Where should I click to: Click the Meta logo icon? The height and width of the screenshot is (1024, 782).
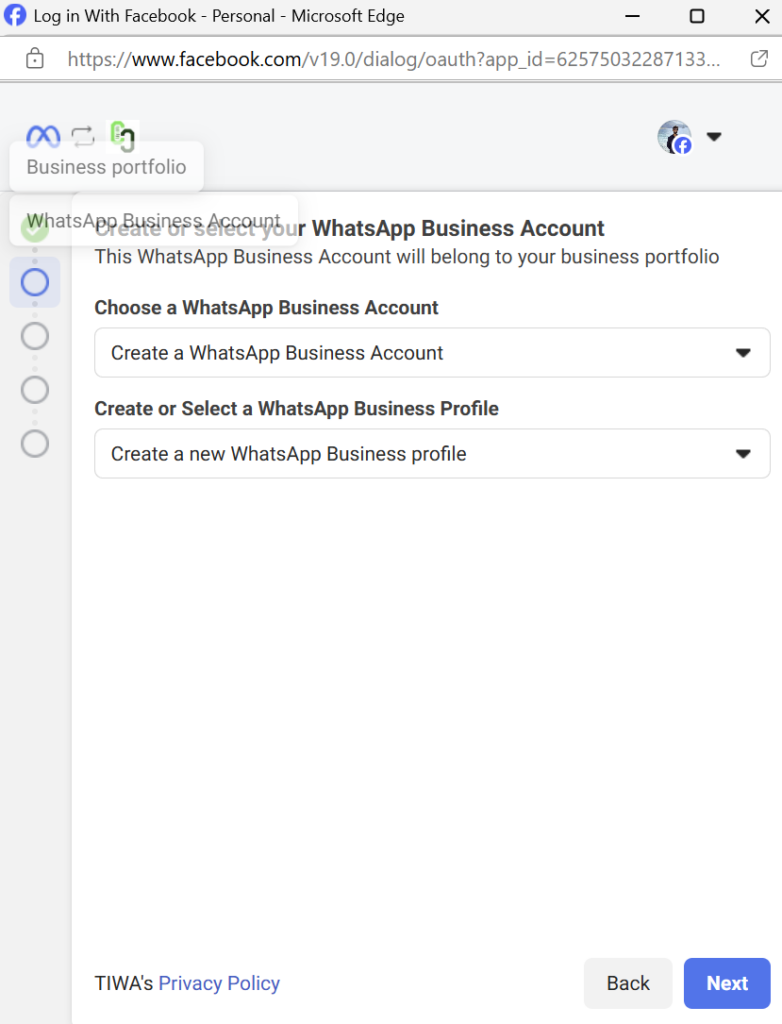pos(43,136)
